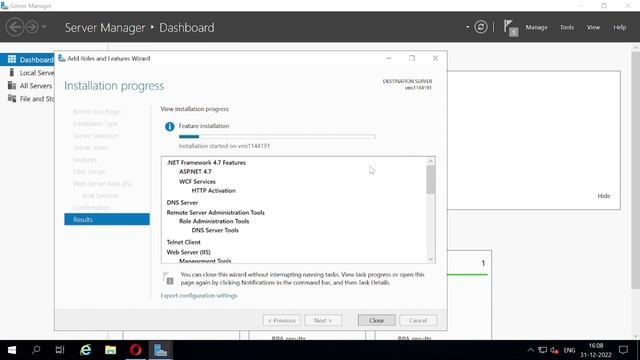Screen dimensions: 640x360
Task: Open the notifications flag icon
Action: 510,28
